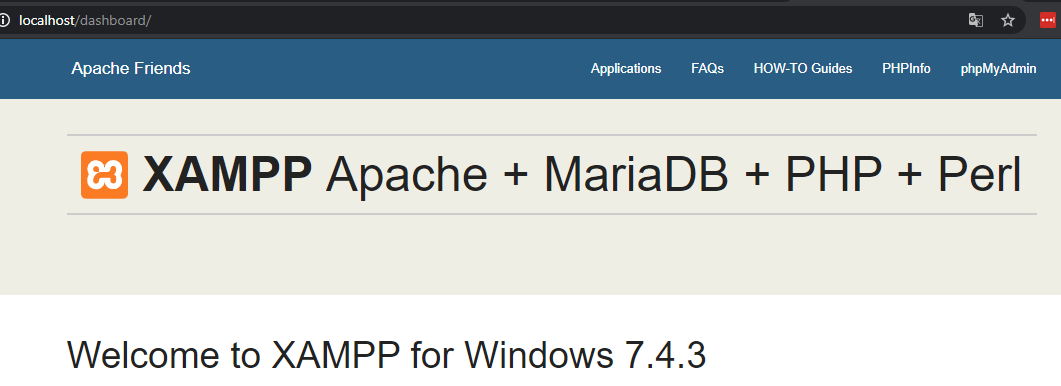Click the site info icon in address bar
This screenshot has height=386, width=1061.
click(x=4, y=20)
